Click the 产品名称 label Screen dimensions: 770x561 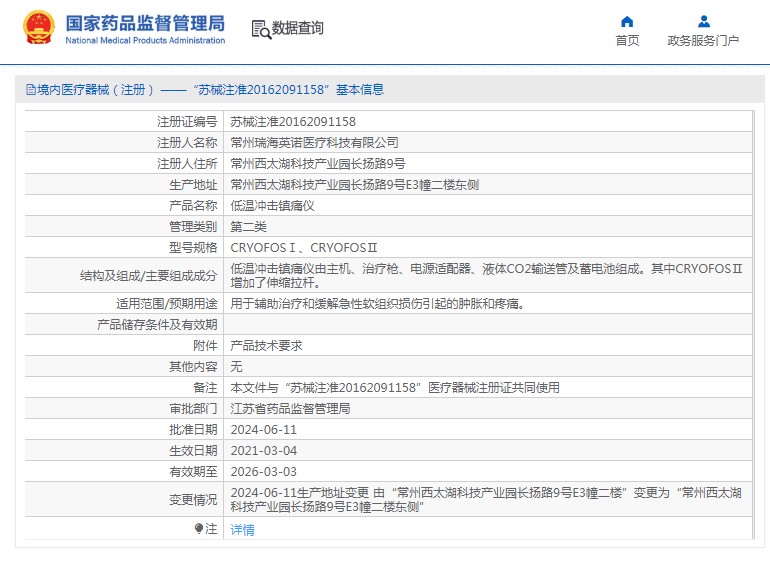pyautogui.click(x=193, y=206)
